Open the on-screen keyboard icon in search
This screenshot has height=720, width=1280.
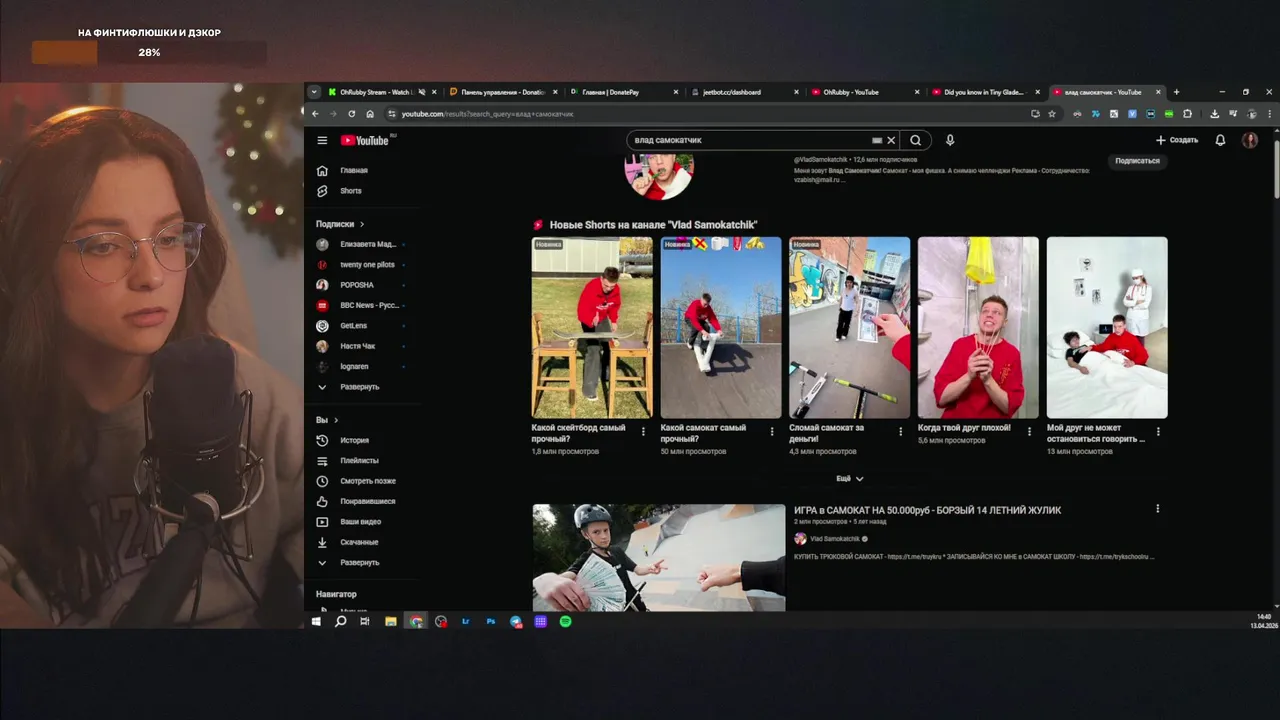[877, 140]
